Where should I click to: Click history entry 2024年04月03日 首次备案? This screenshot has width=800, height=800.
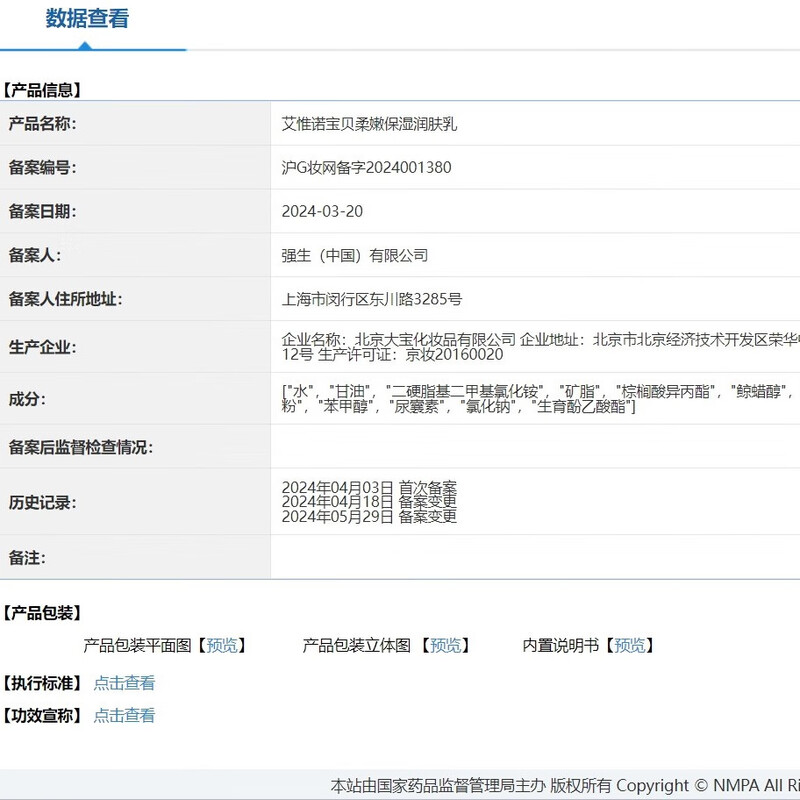pyautogui.click(x=369, y=487)
